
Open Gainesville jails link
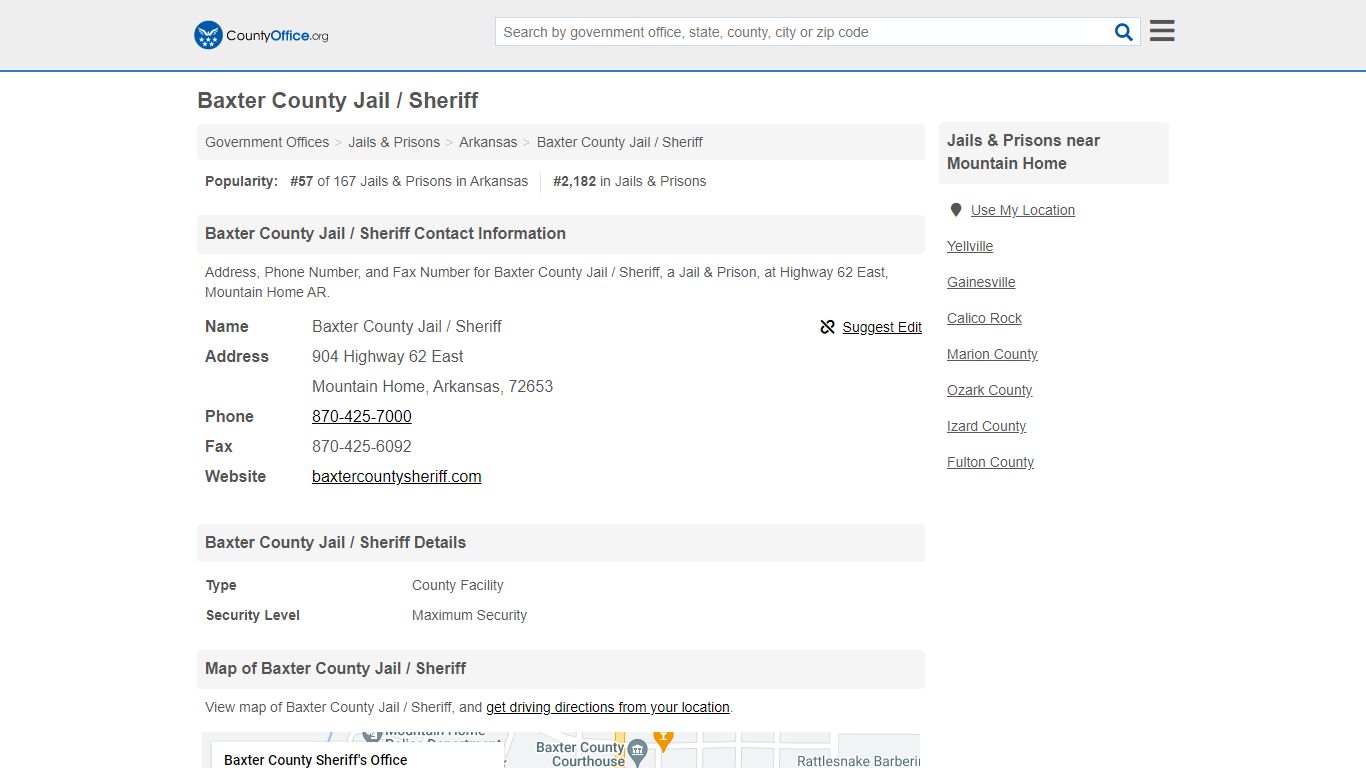tap(981, 282)
